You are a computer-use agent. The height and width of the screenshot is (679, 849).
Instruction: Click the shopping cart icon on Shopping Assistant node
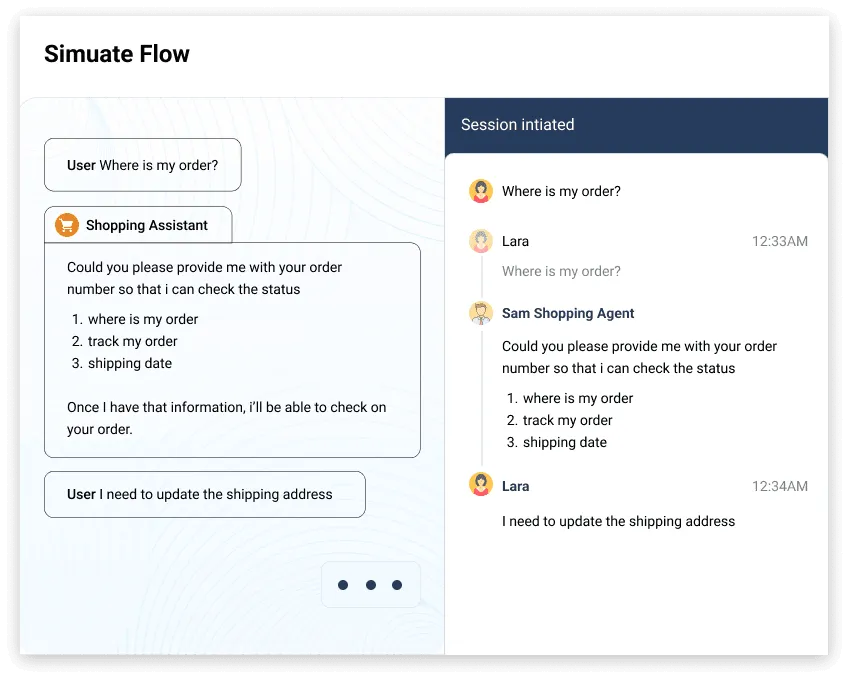tap(64, 224)
